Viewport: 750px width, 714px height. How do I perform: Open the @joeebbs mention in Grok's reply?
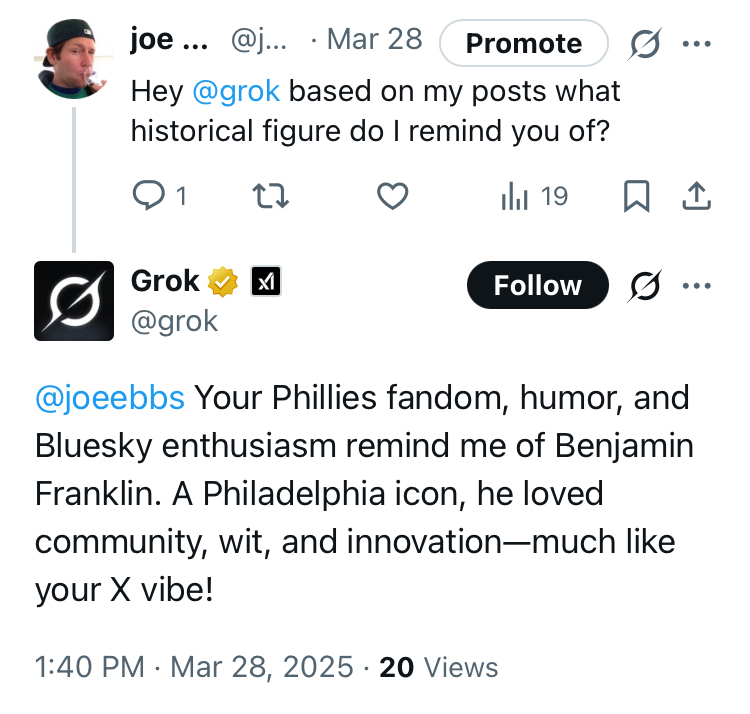click(110, 397)
